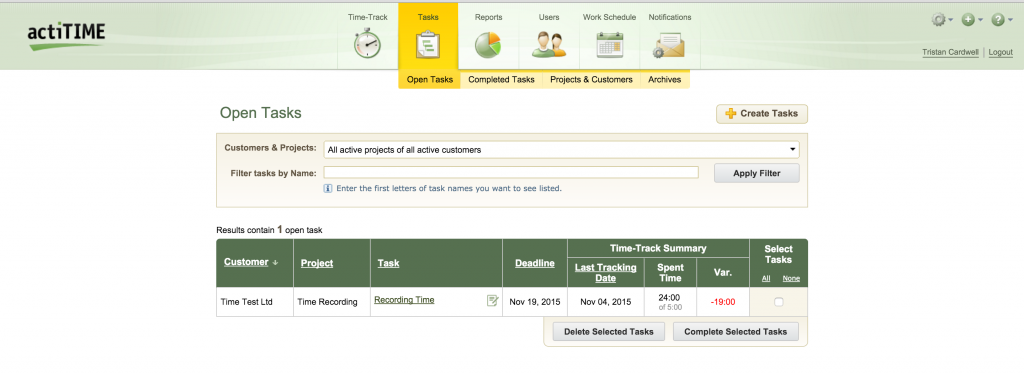Click the 24:00 spent time value
This screenshot has height=373, width=1024.
point(670,297)
